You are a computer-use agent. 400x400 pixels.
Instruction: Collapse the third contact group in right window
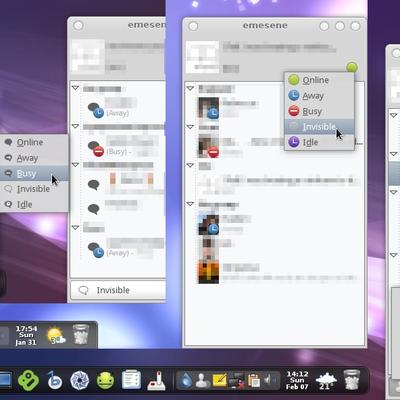click(190, 165)
